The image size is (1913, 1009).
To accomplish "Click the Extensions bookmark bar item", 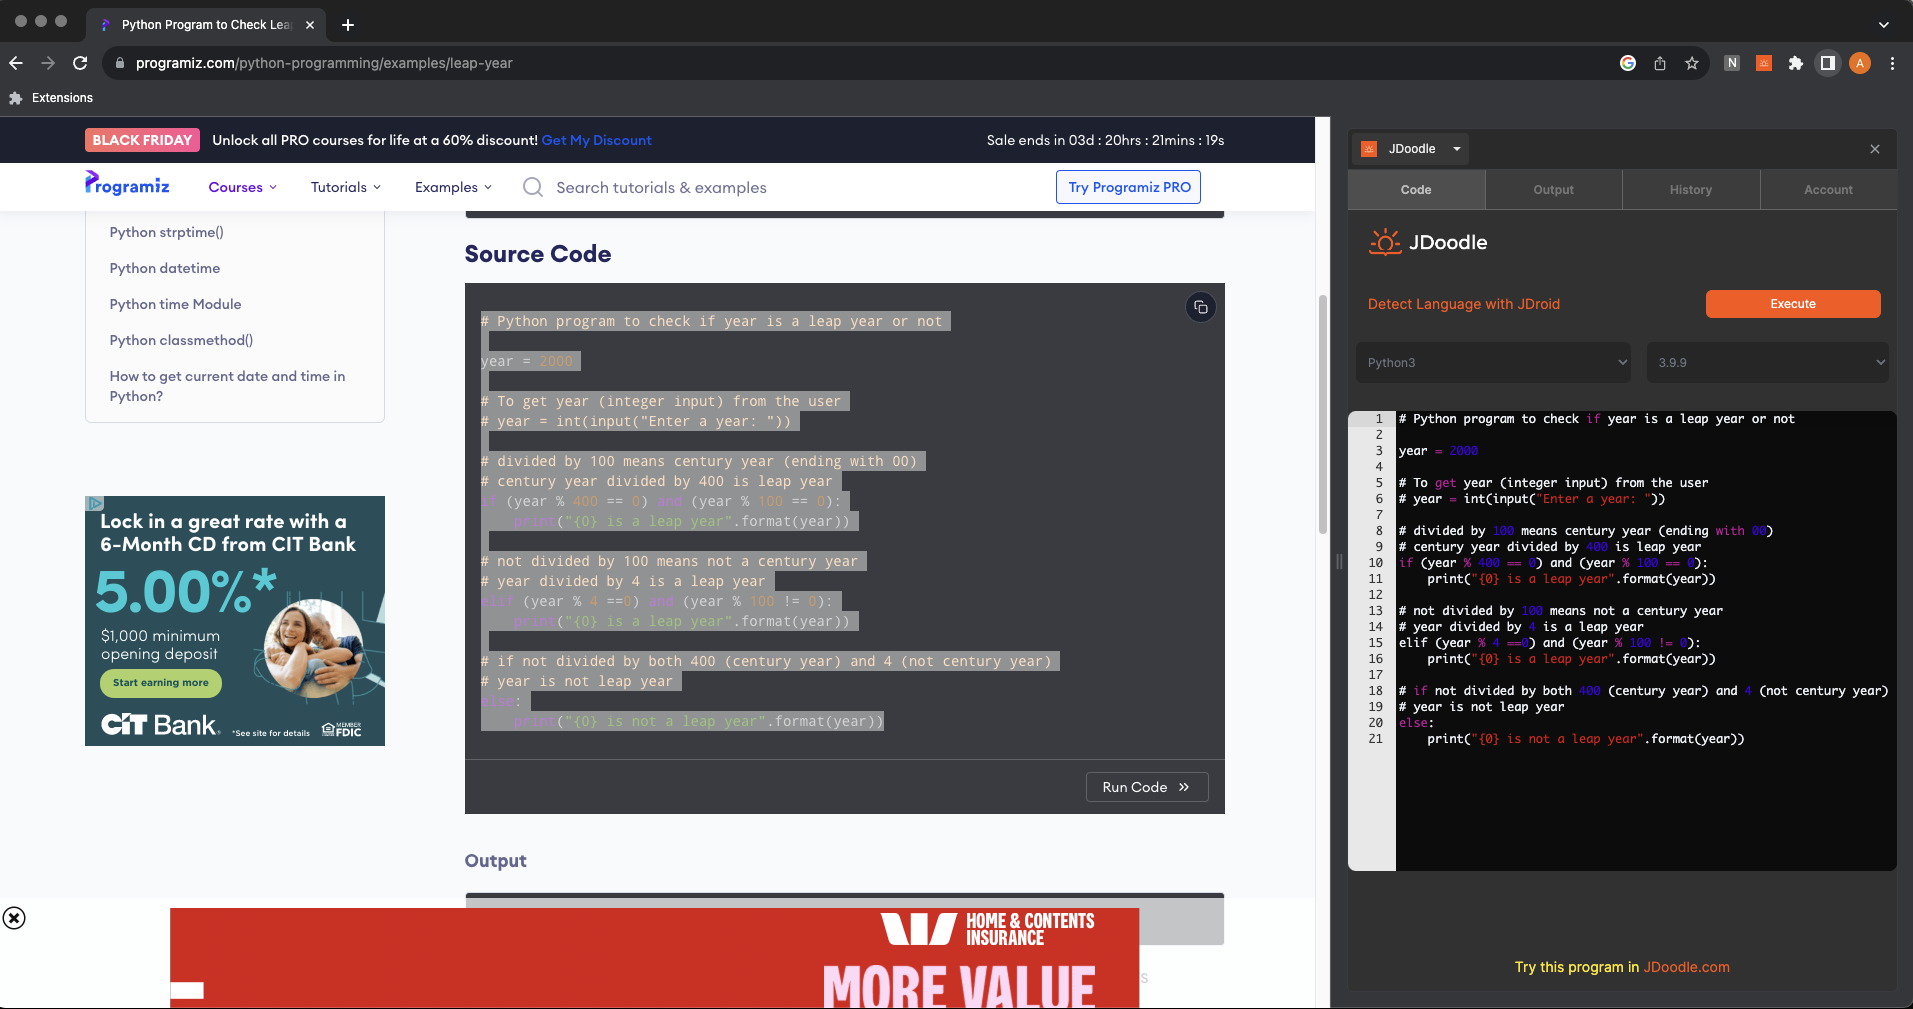I will 51,98.
